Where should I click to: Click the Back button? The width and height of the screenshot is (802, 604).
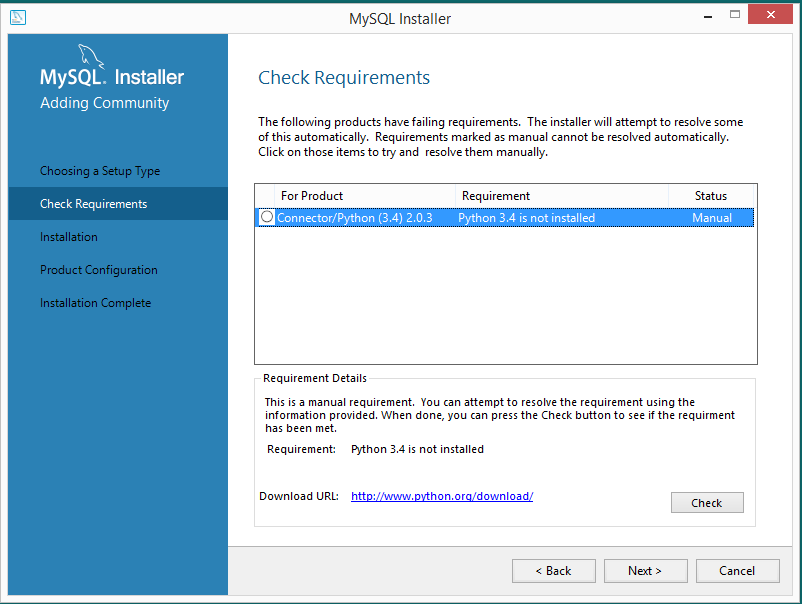[553, 571]
